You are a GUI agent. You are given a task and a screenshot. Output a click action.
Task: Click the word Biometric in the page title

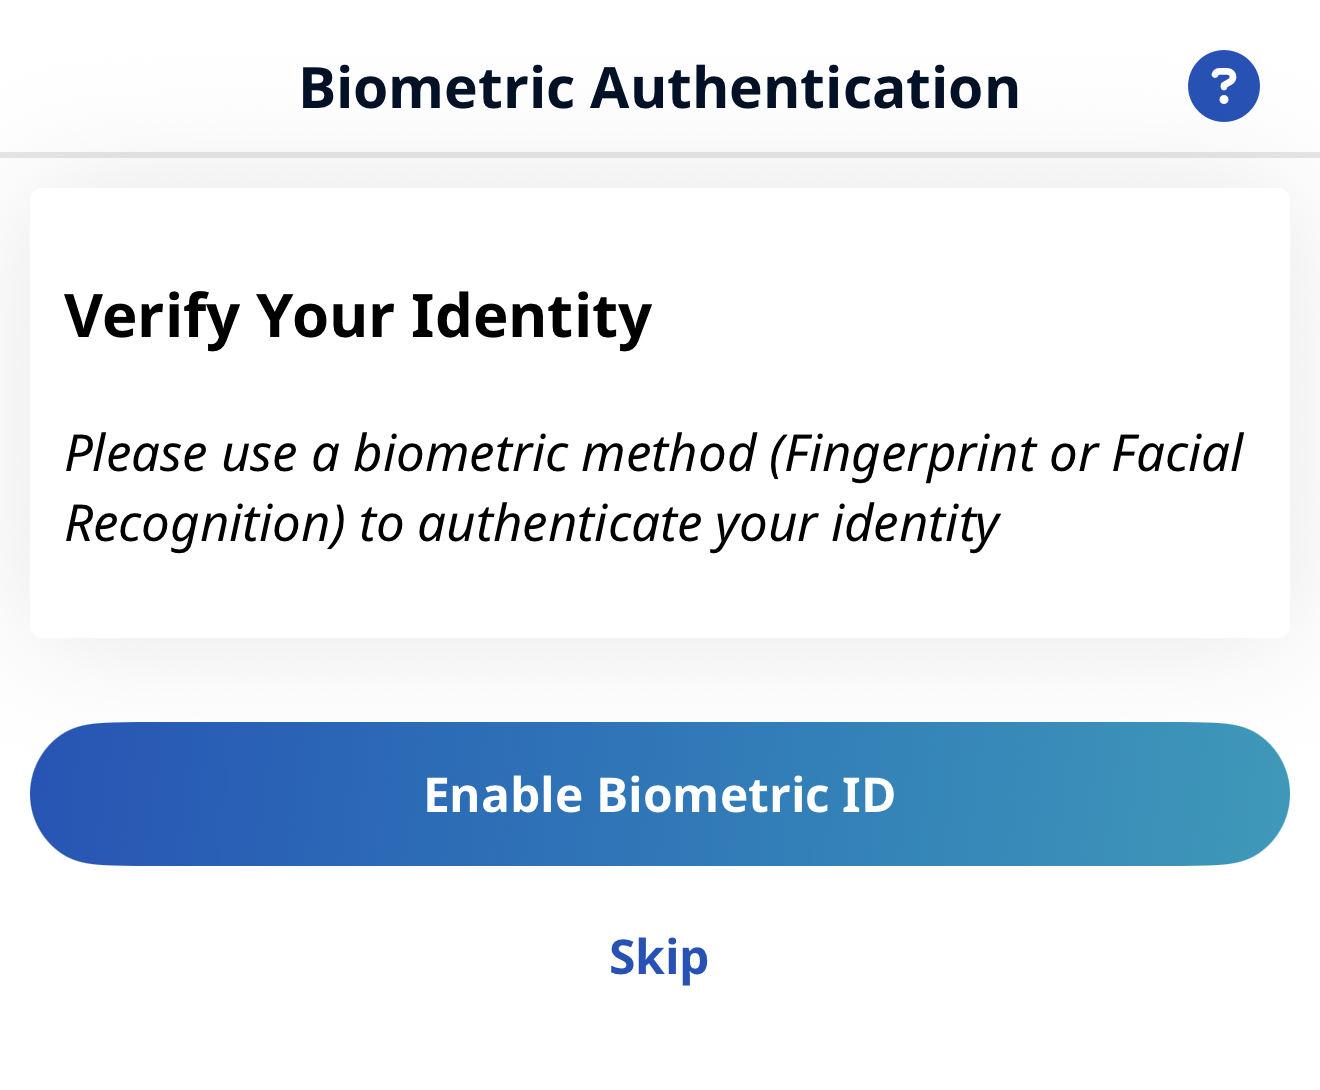pos(437,88)
